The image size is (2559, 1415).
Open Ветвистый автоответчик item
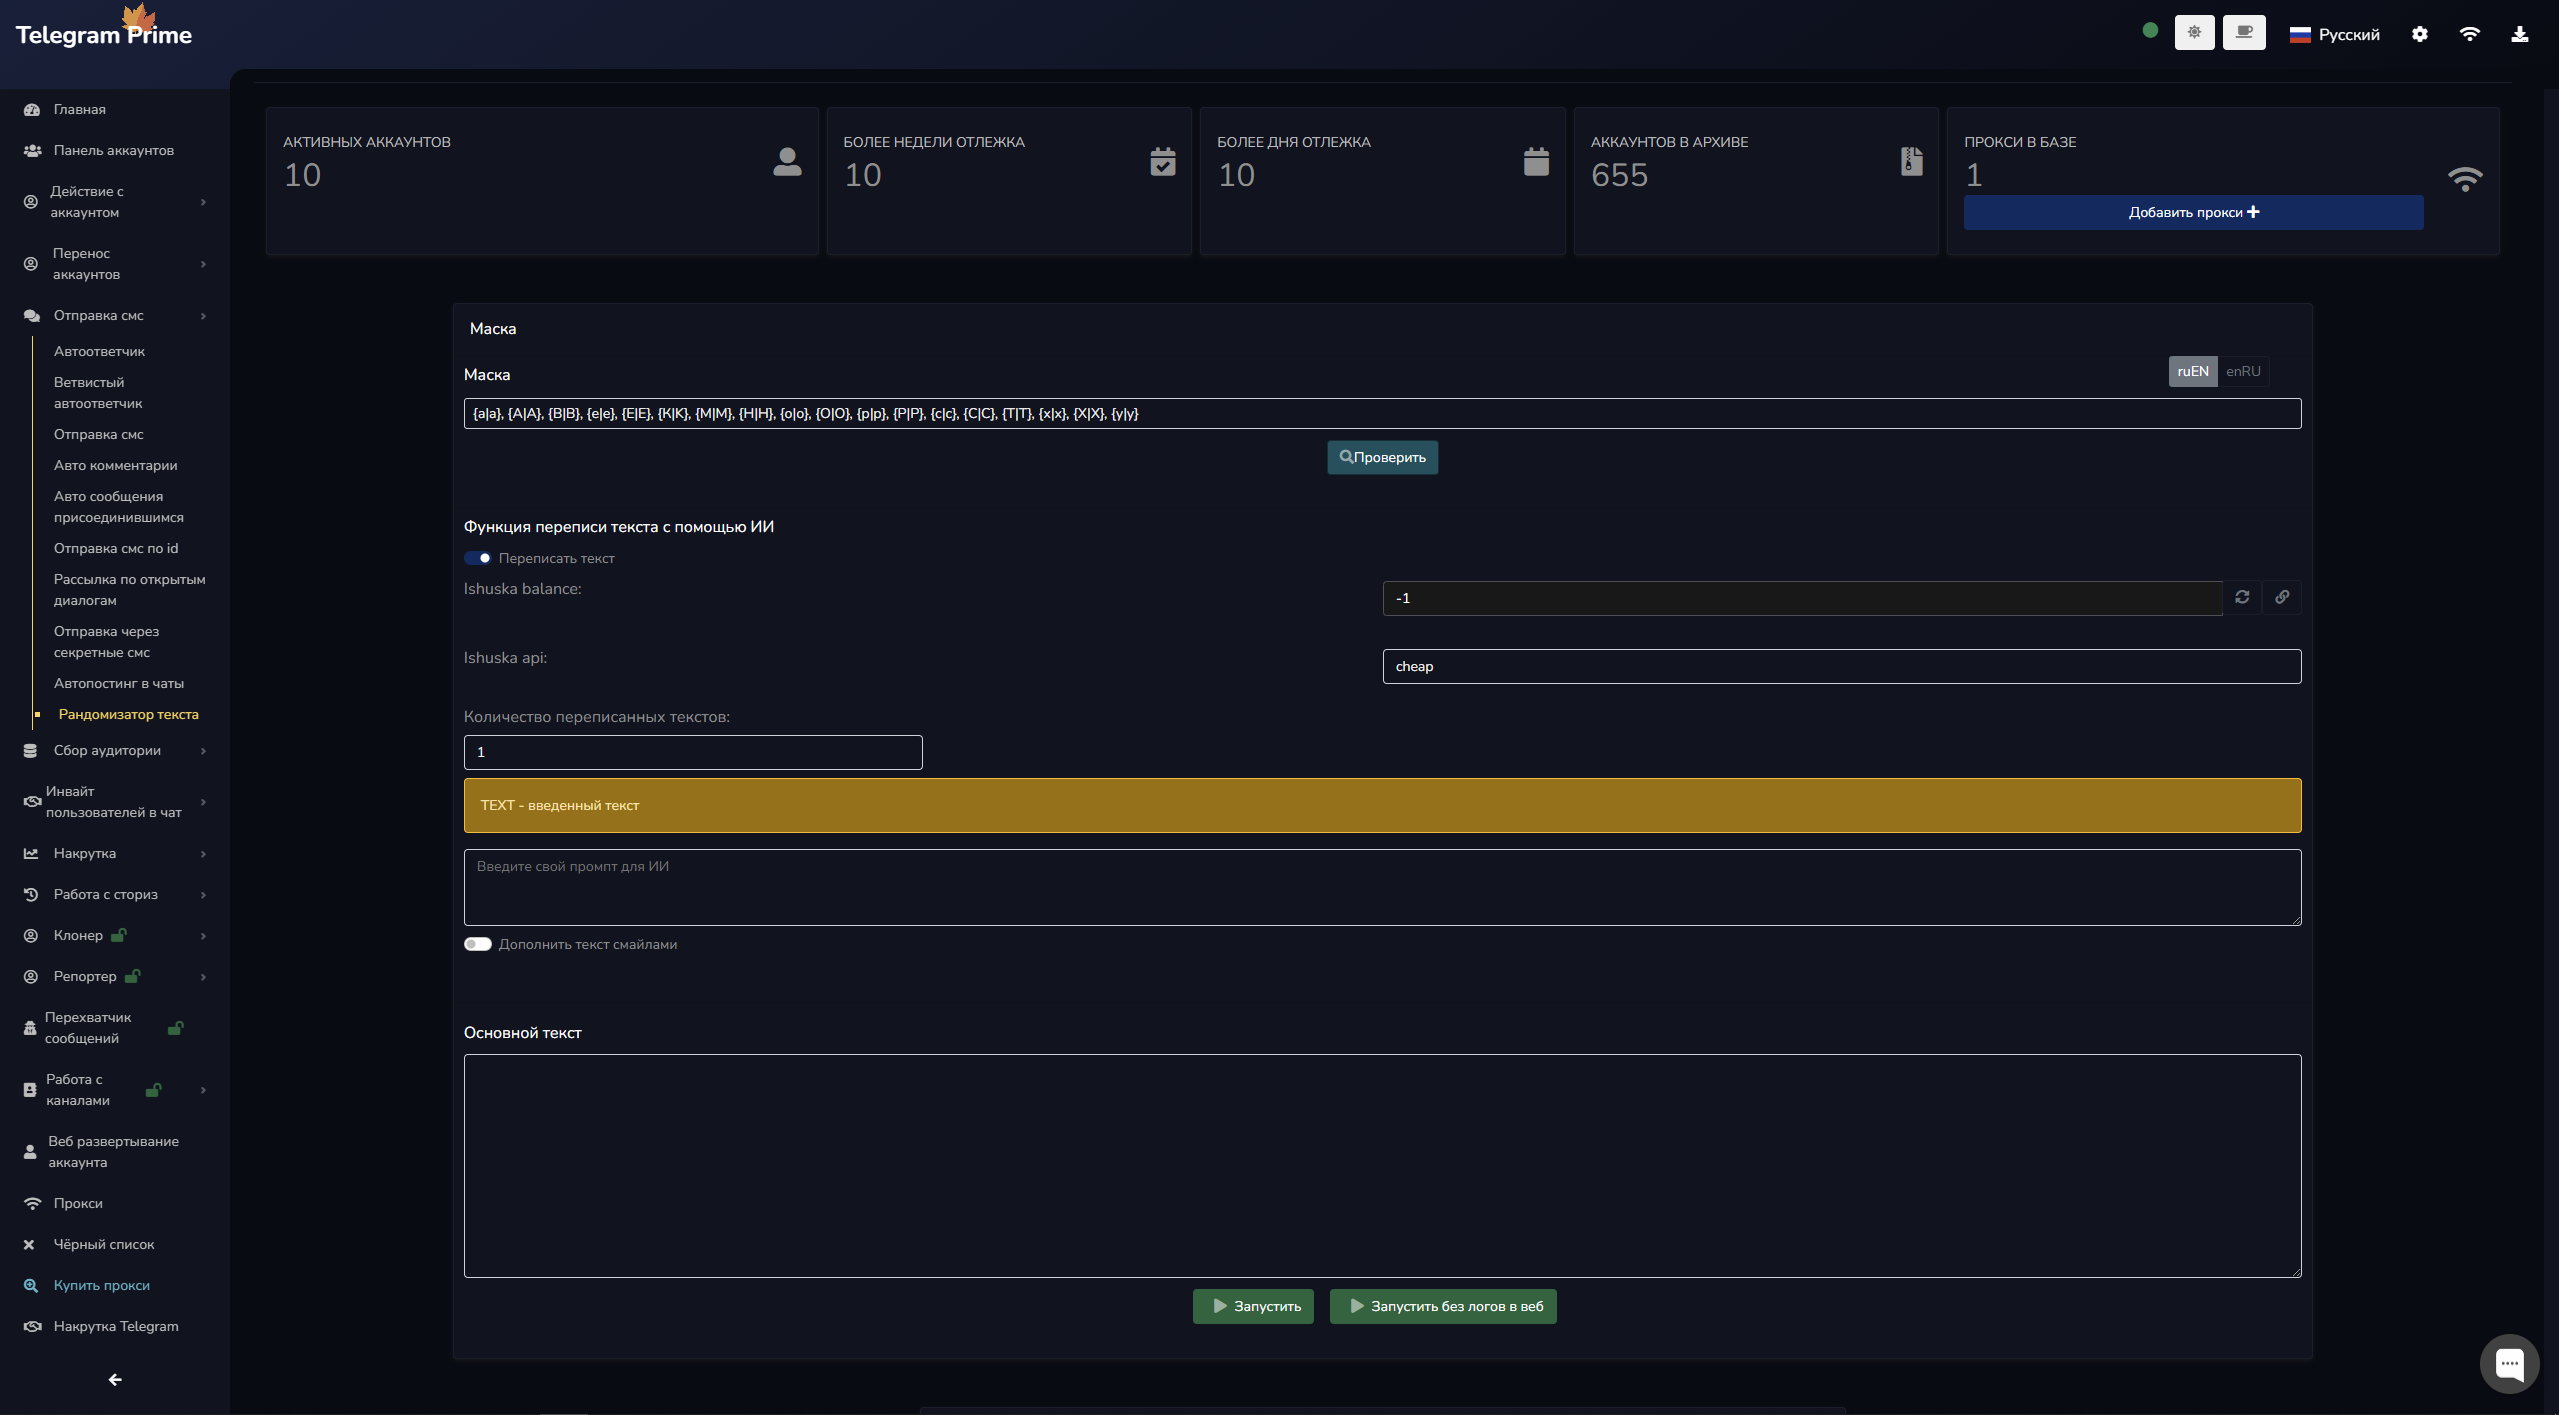98,393
